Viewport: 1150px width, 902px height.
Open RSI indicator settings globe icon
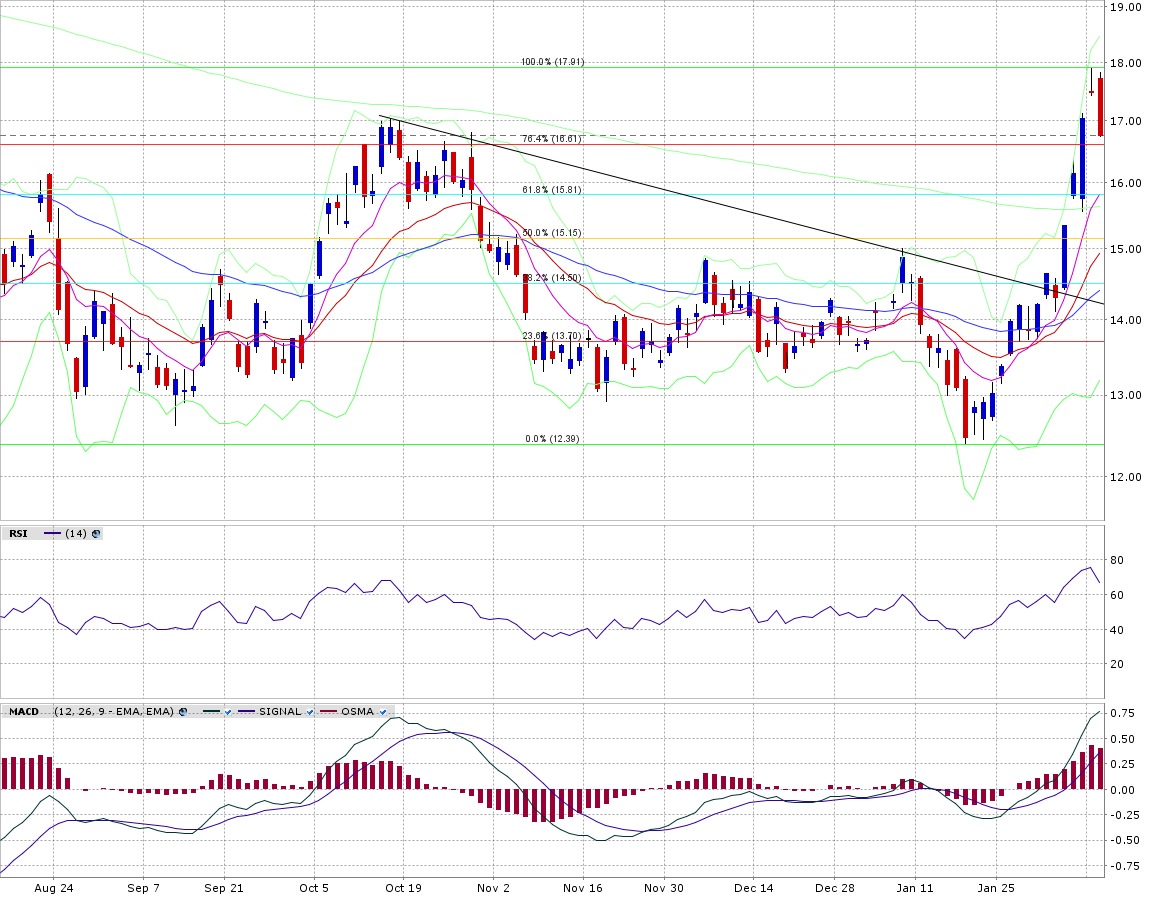96,534
